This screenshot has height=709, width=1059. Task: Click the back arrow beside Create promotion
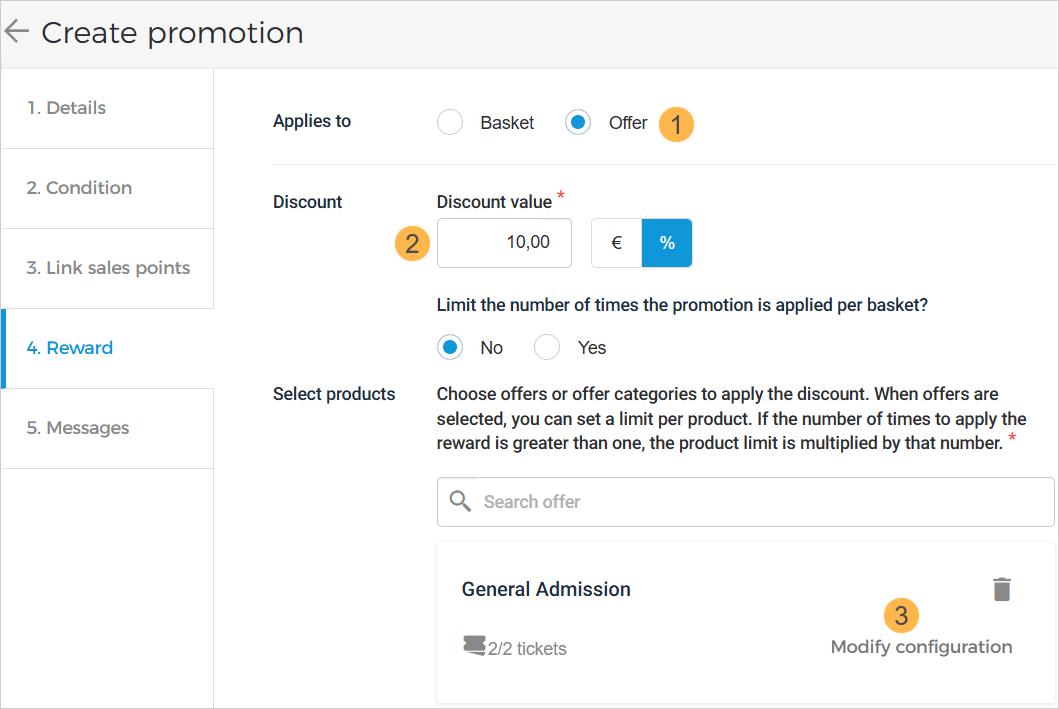[17, 32]
